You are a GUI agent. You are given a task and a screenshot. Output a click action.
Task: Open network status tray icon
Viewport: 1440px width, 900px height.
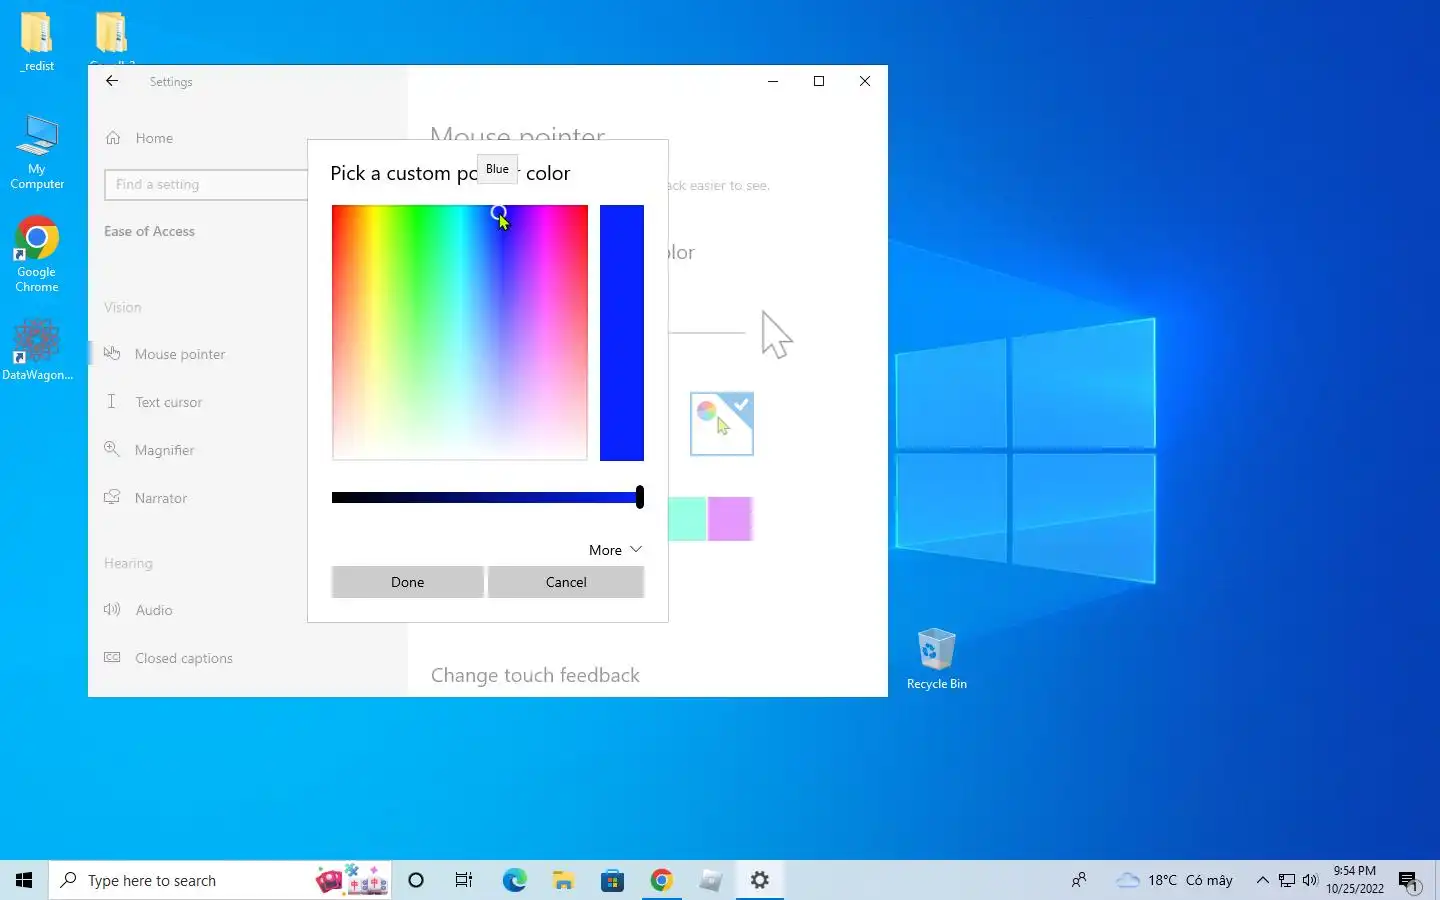1287,880
